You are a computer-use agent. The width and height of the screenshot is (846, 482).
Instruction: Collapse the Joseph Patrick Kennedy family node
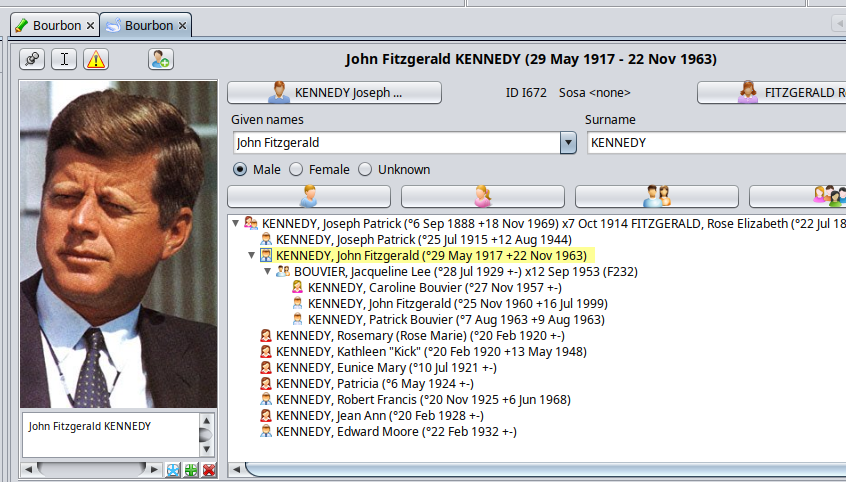click(236, 224)
